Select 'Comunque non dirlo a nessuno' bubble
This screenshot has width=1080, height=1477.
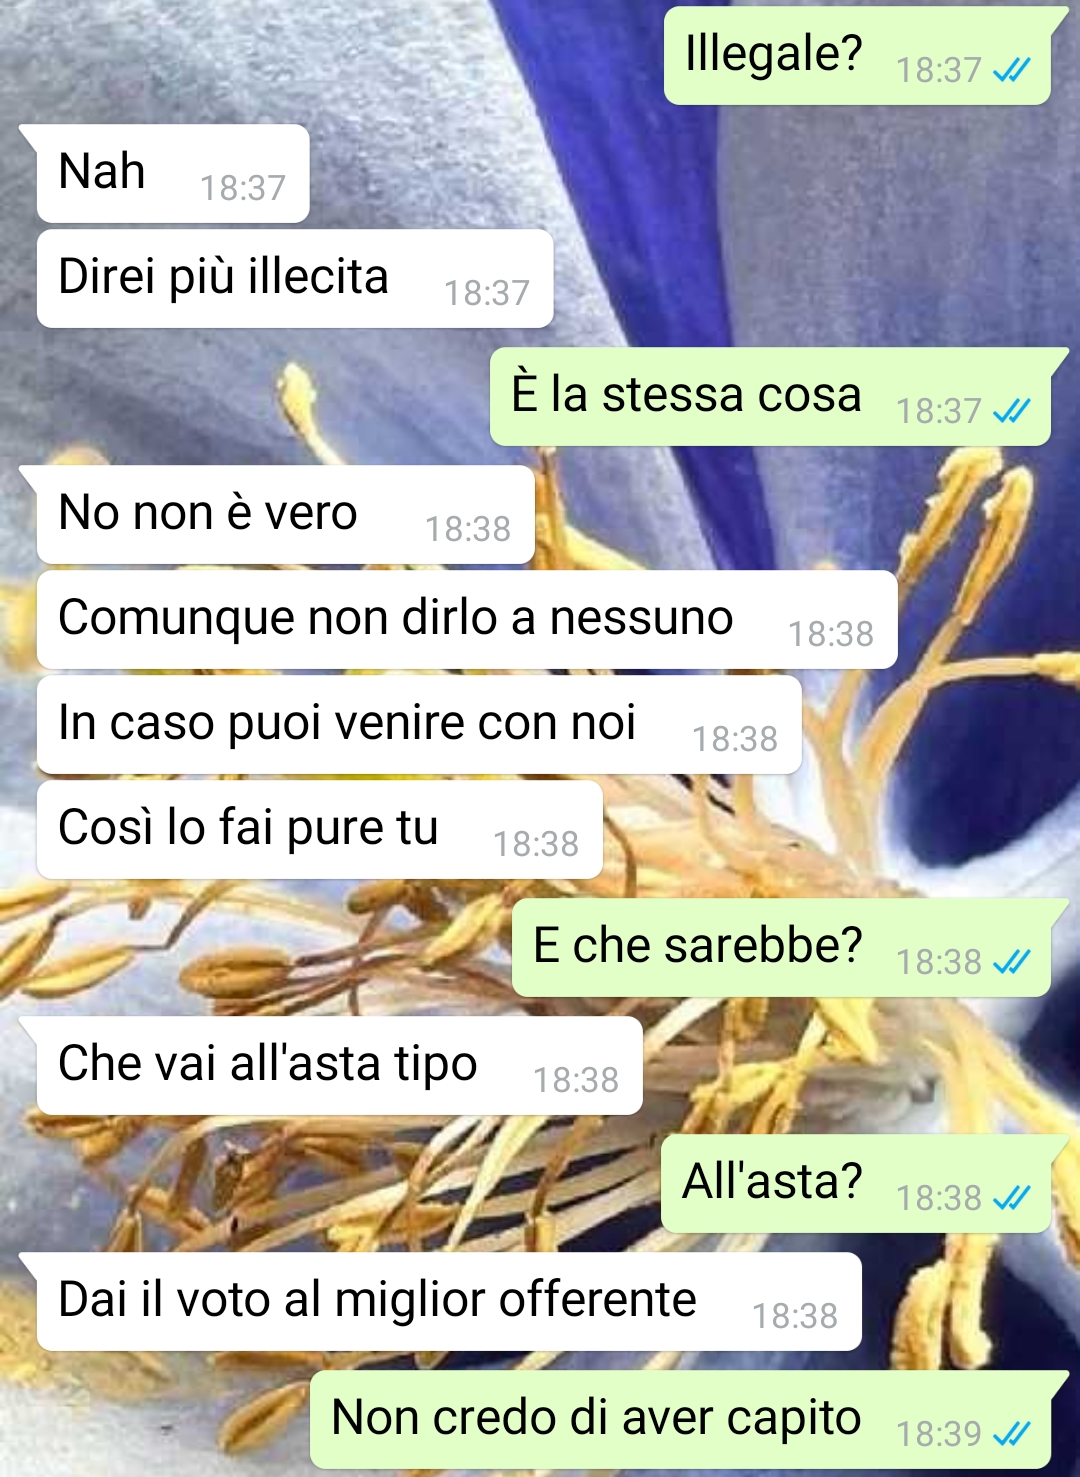pos(467,620)
